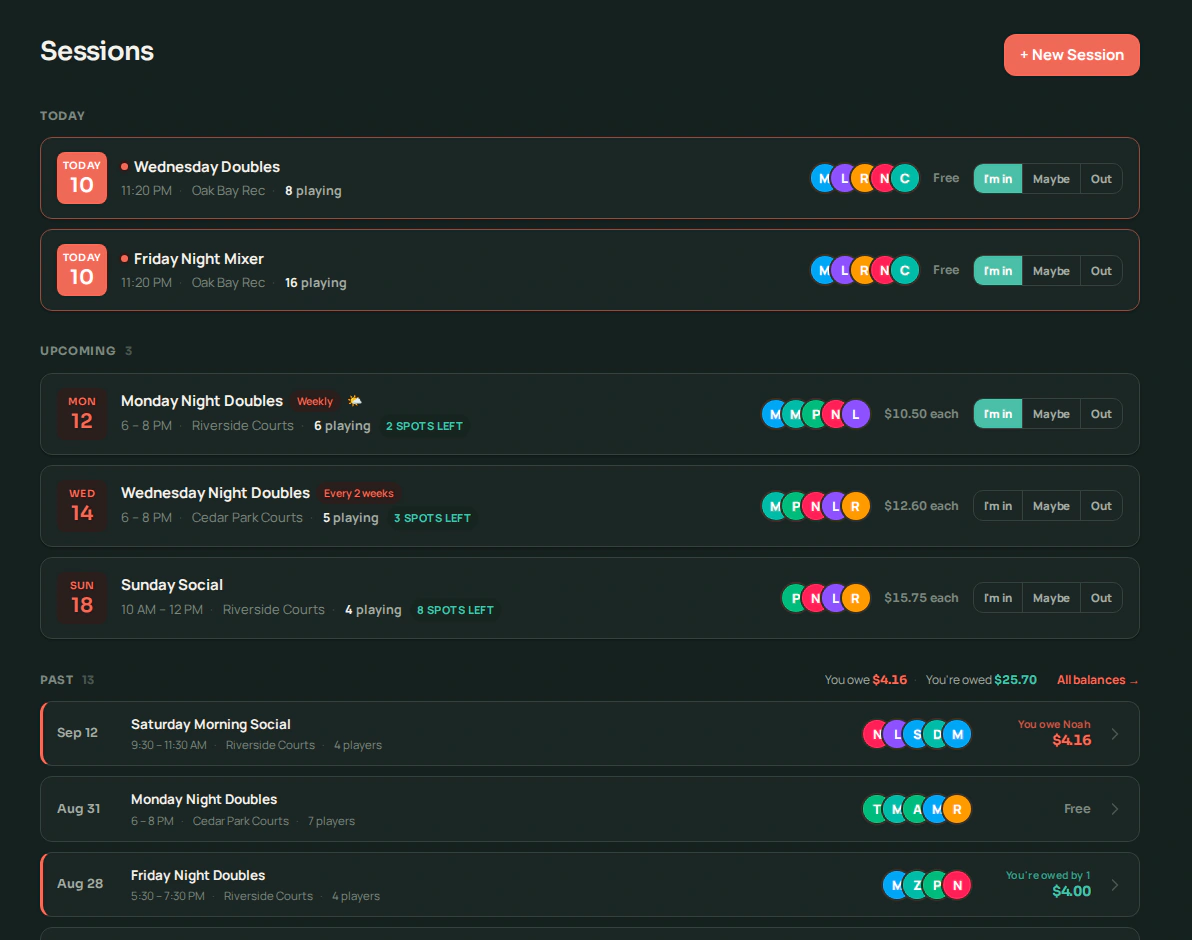Expand Aug 31 Monday Night Doubles chevron
This screenshot has height=940, width=1192.
(1114, 809)
